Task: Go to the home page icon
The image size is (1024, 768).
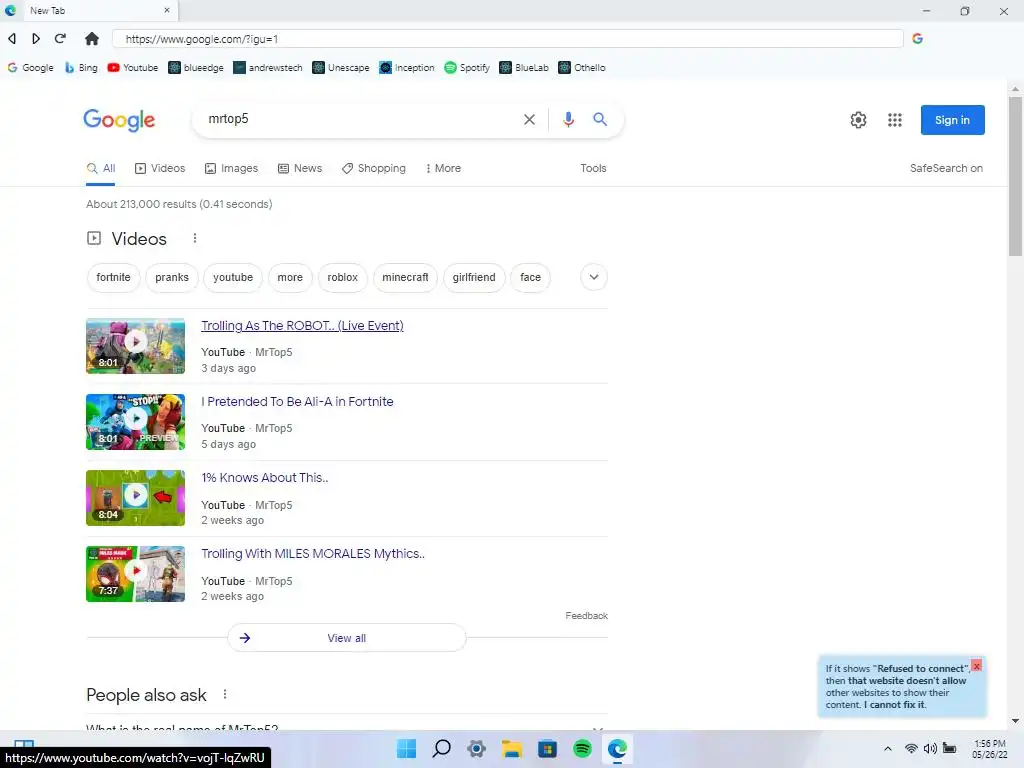Action: (92, 39)
